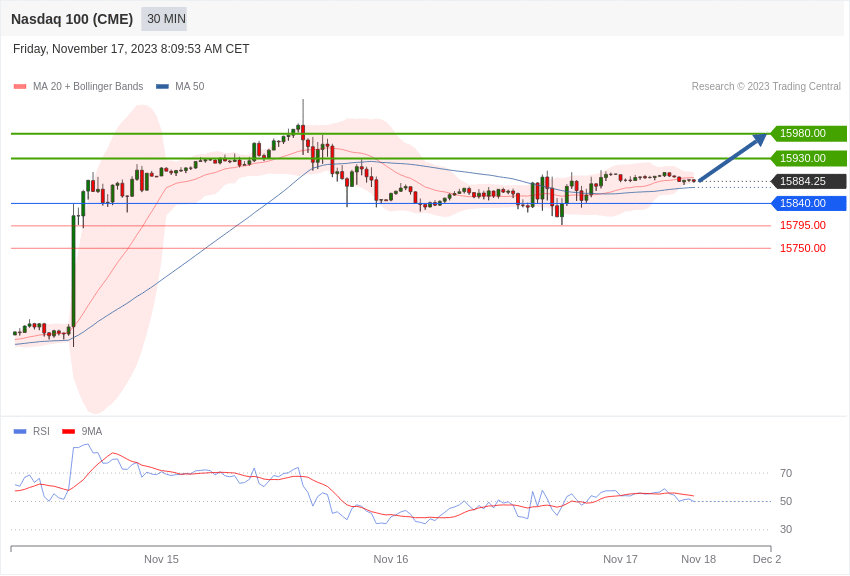Click the Nasdaq 100 (CME) title
The width and height of the screenshot is (850, 576).
tap(72, 19)
